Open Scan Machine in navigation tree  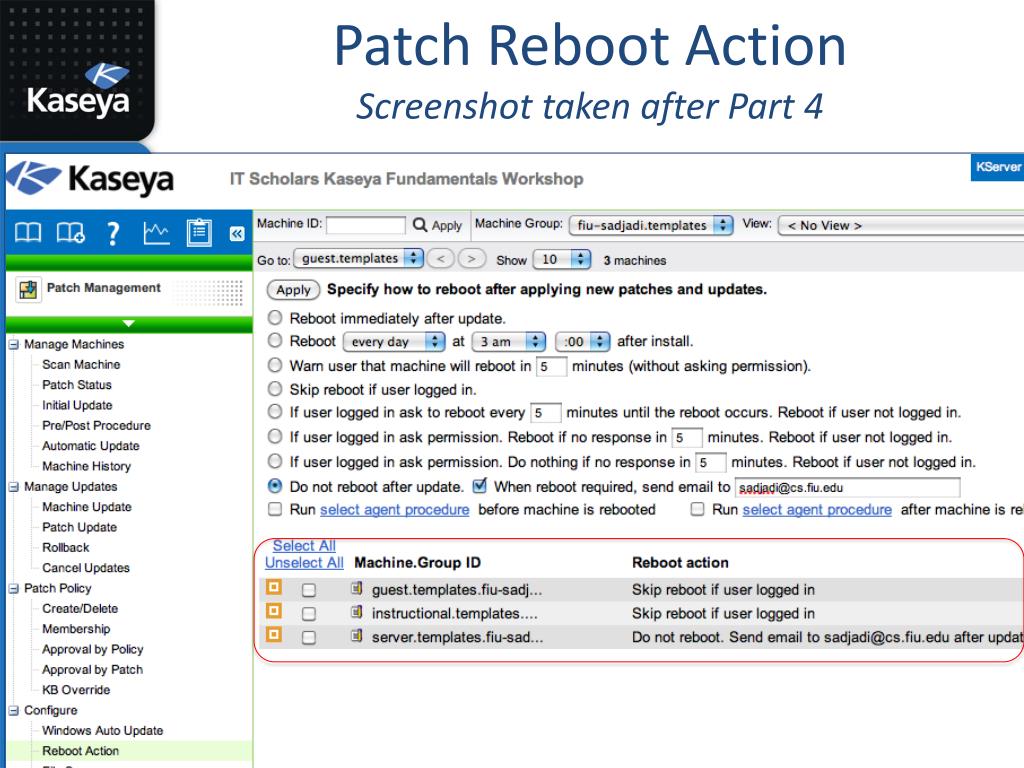[81, 364]
